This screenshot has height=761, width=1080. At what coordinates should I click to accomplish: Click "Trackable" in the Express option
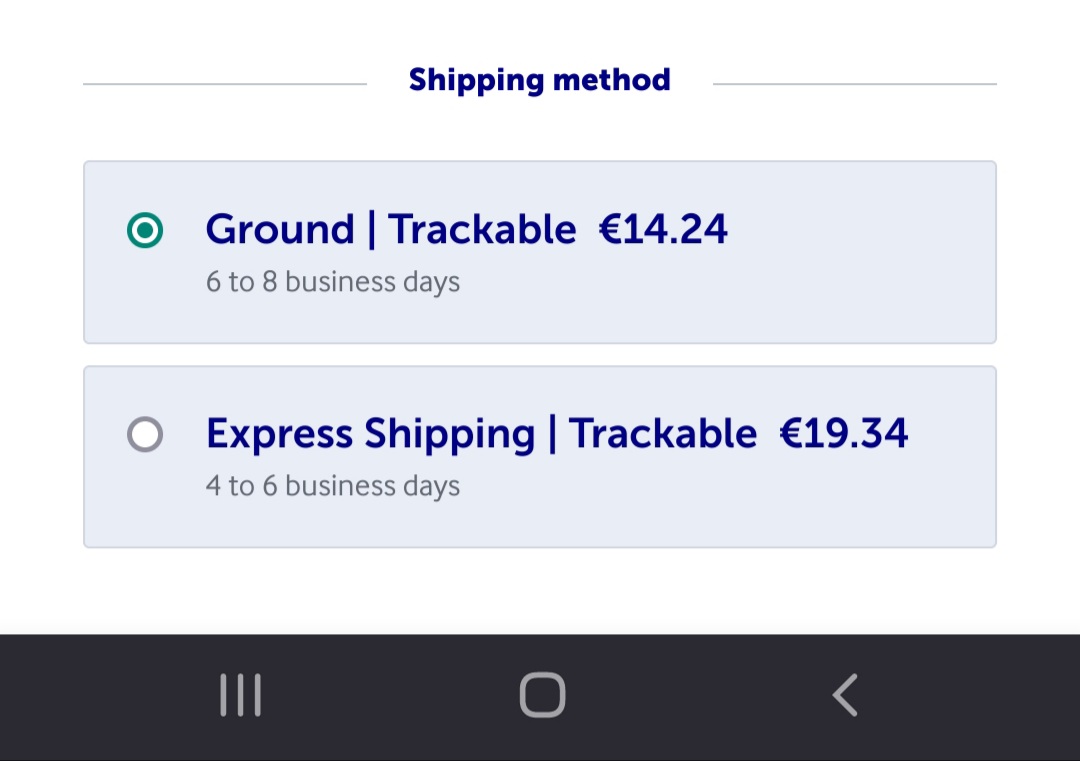tap(663, 434)
